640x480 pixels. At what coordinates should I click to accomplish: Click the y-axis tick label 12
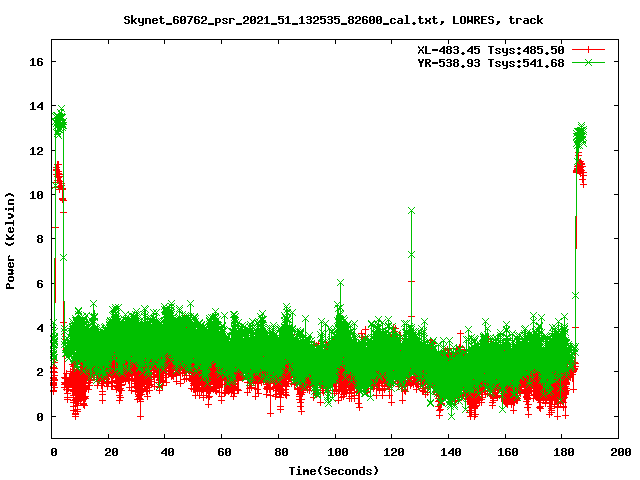point(36,151)
